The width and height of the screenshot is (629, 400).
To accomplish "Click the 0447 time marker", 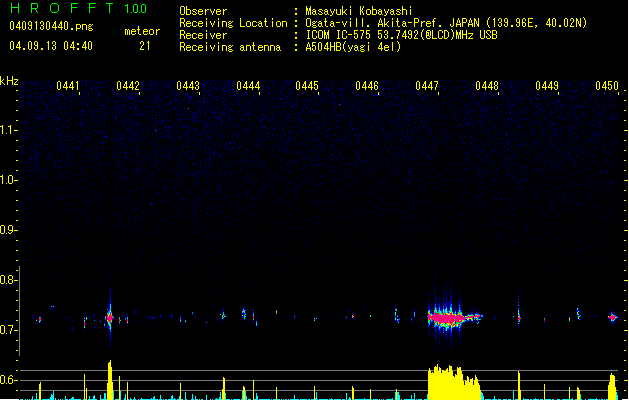I will point(427,87).
